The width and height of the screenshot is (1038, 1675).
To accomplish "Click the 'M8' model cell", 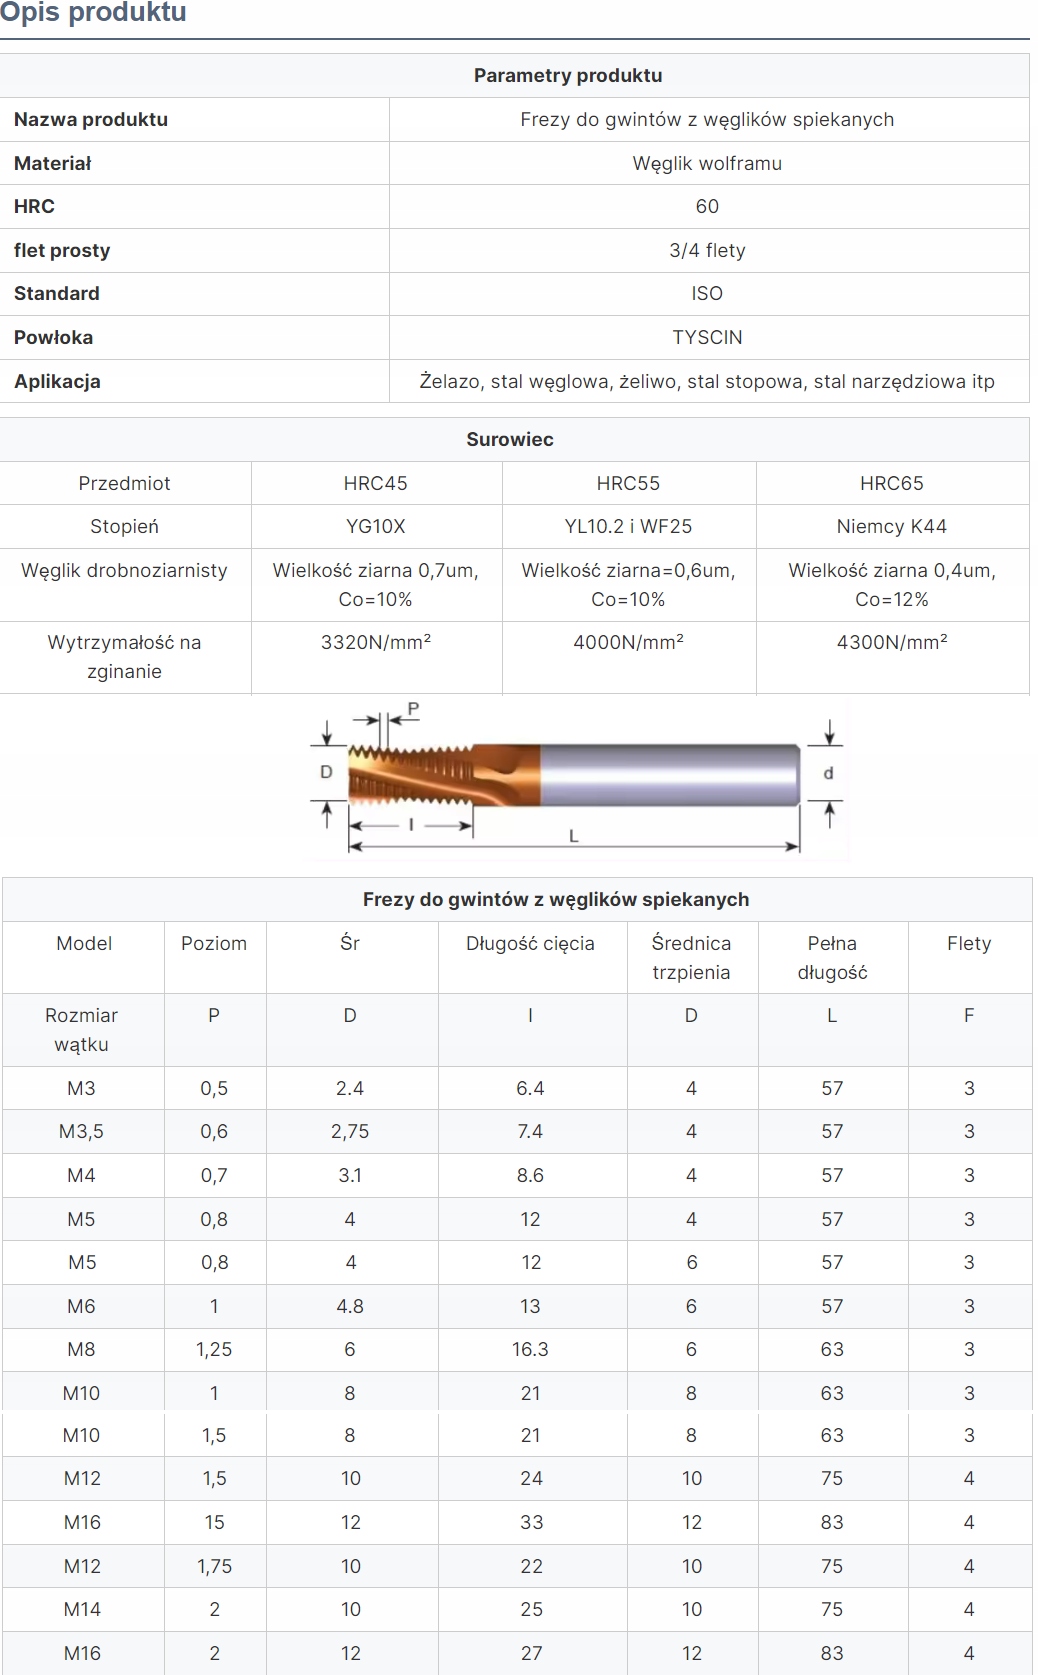I will click(82, 1349).
